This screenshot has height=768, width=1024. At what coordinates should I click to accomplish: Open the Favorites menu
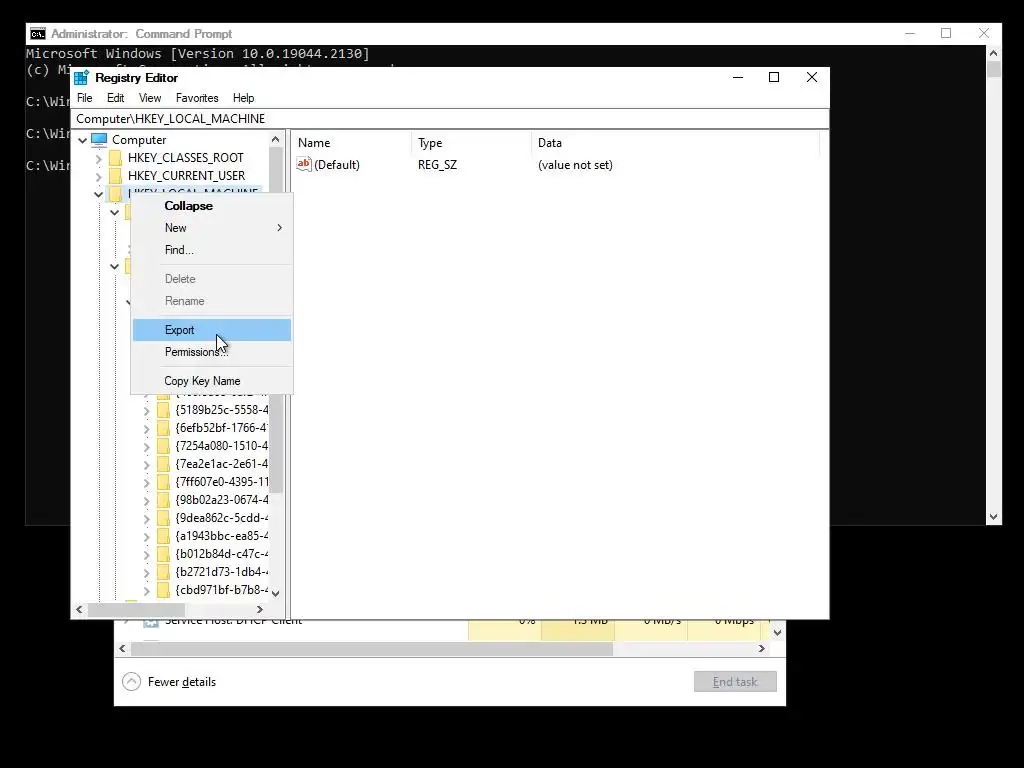point(197,98)
